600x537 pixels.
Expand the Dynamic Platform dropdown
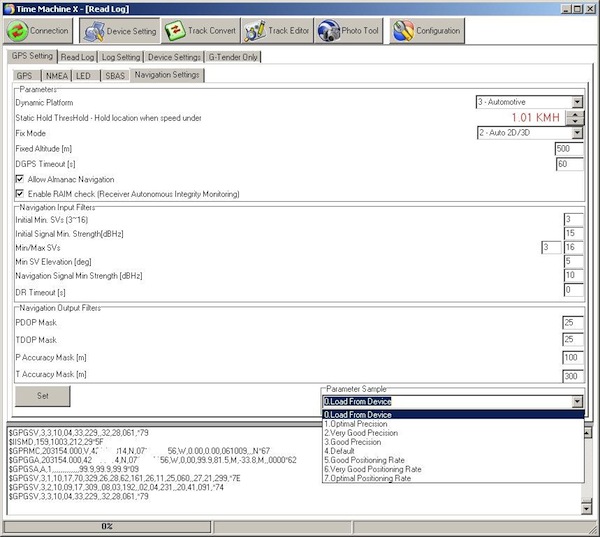[577, 102]
